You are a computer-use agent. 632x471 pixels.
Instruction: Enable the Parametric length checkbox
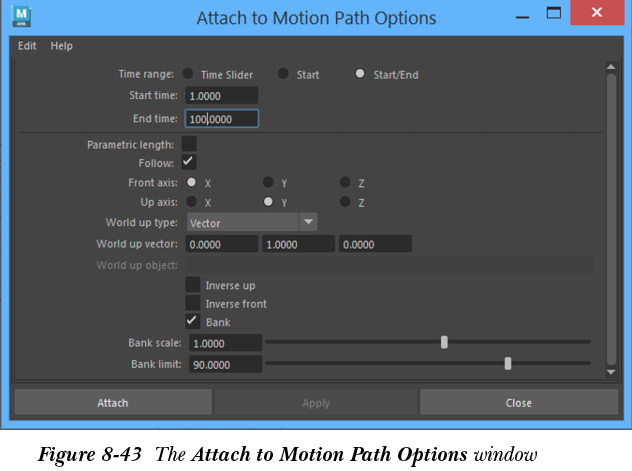189,144
